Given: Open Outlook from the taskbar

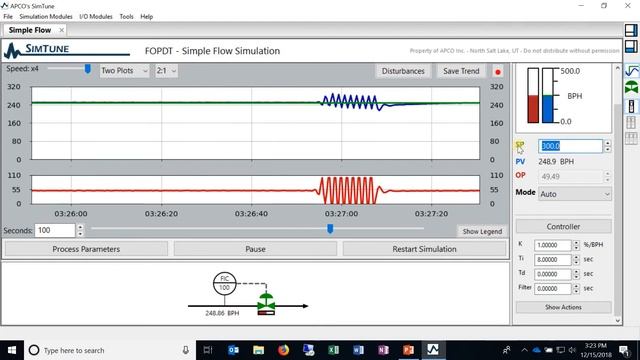Looking at the screenshot, I should click(x=233, y=350).
